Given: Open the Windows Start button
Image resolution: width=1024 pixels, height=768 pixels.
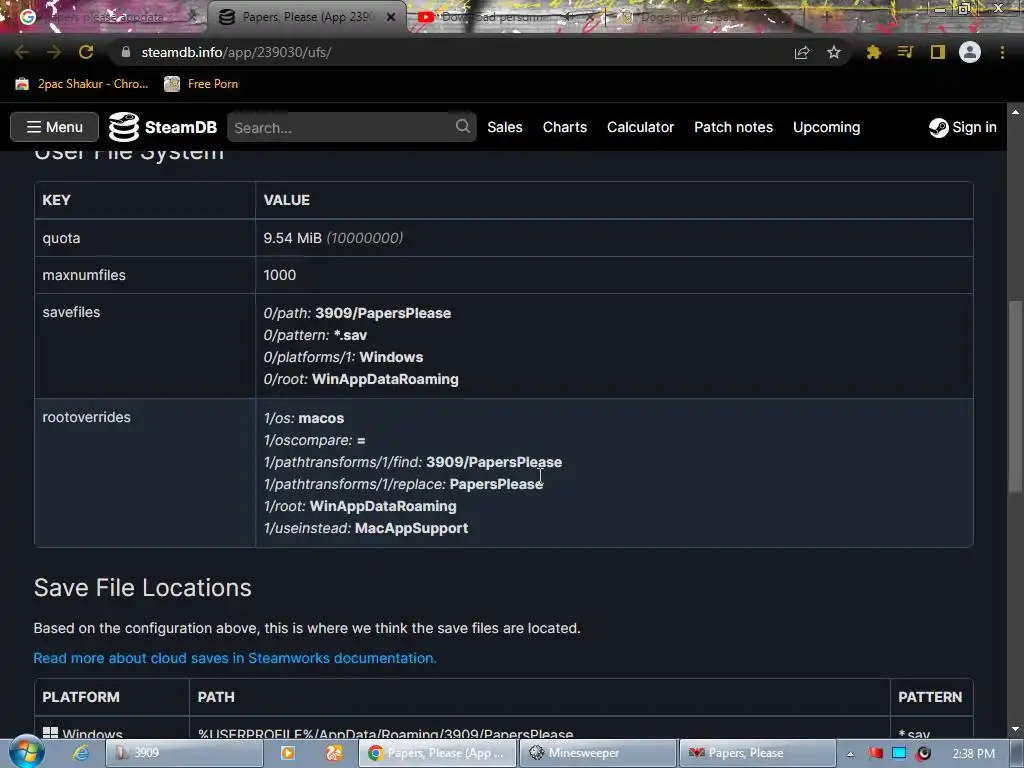Looking at the screenshot, I should click(x=27, y=752).
